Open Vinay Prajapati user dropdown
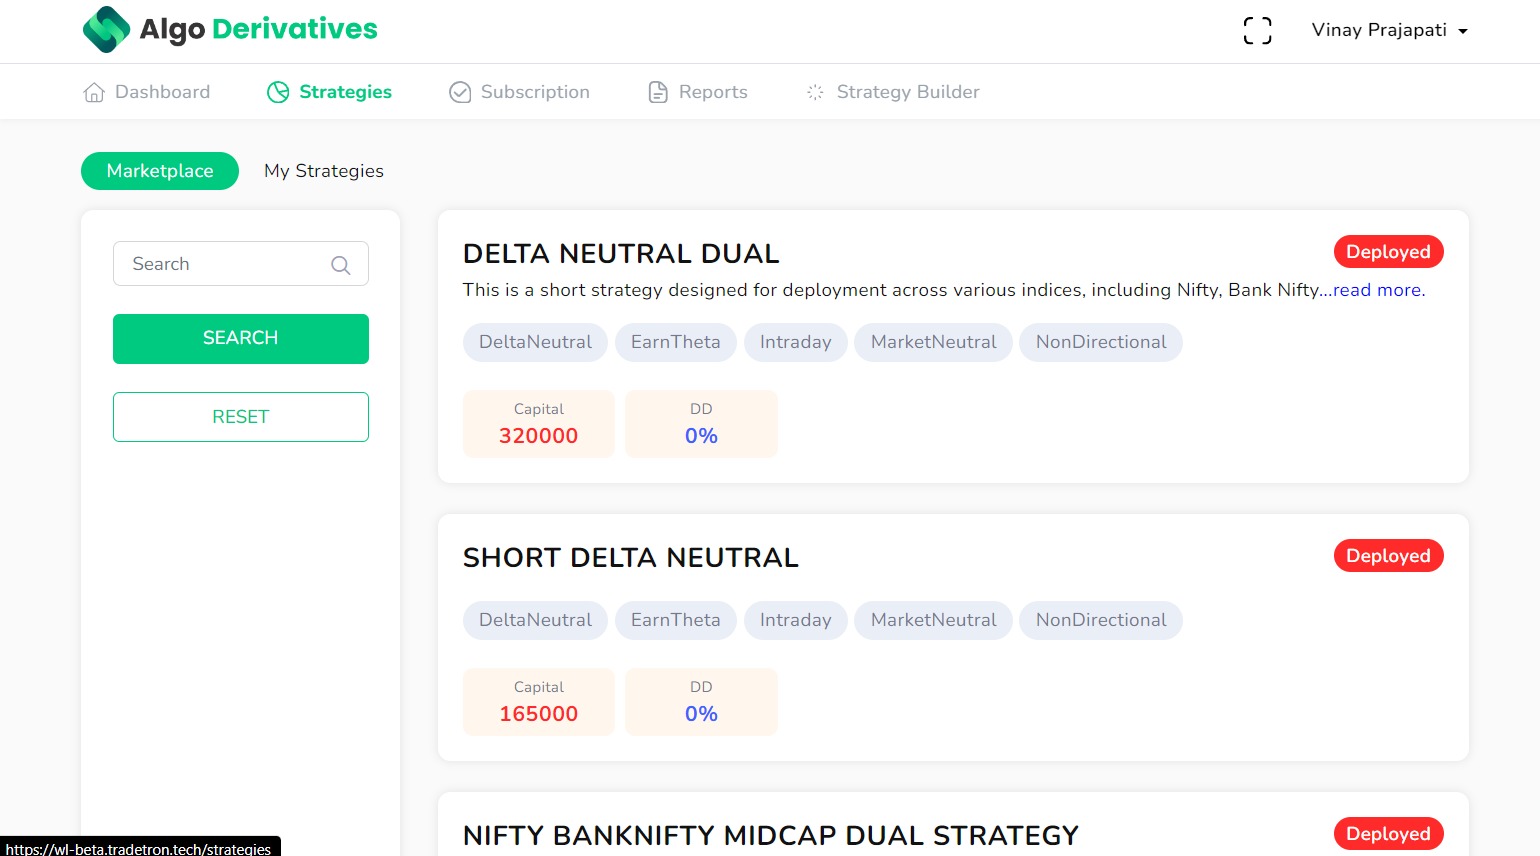Viewport: 1540px width, 856px height. 1389,31
